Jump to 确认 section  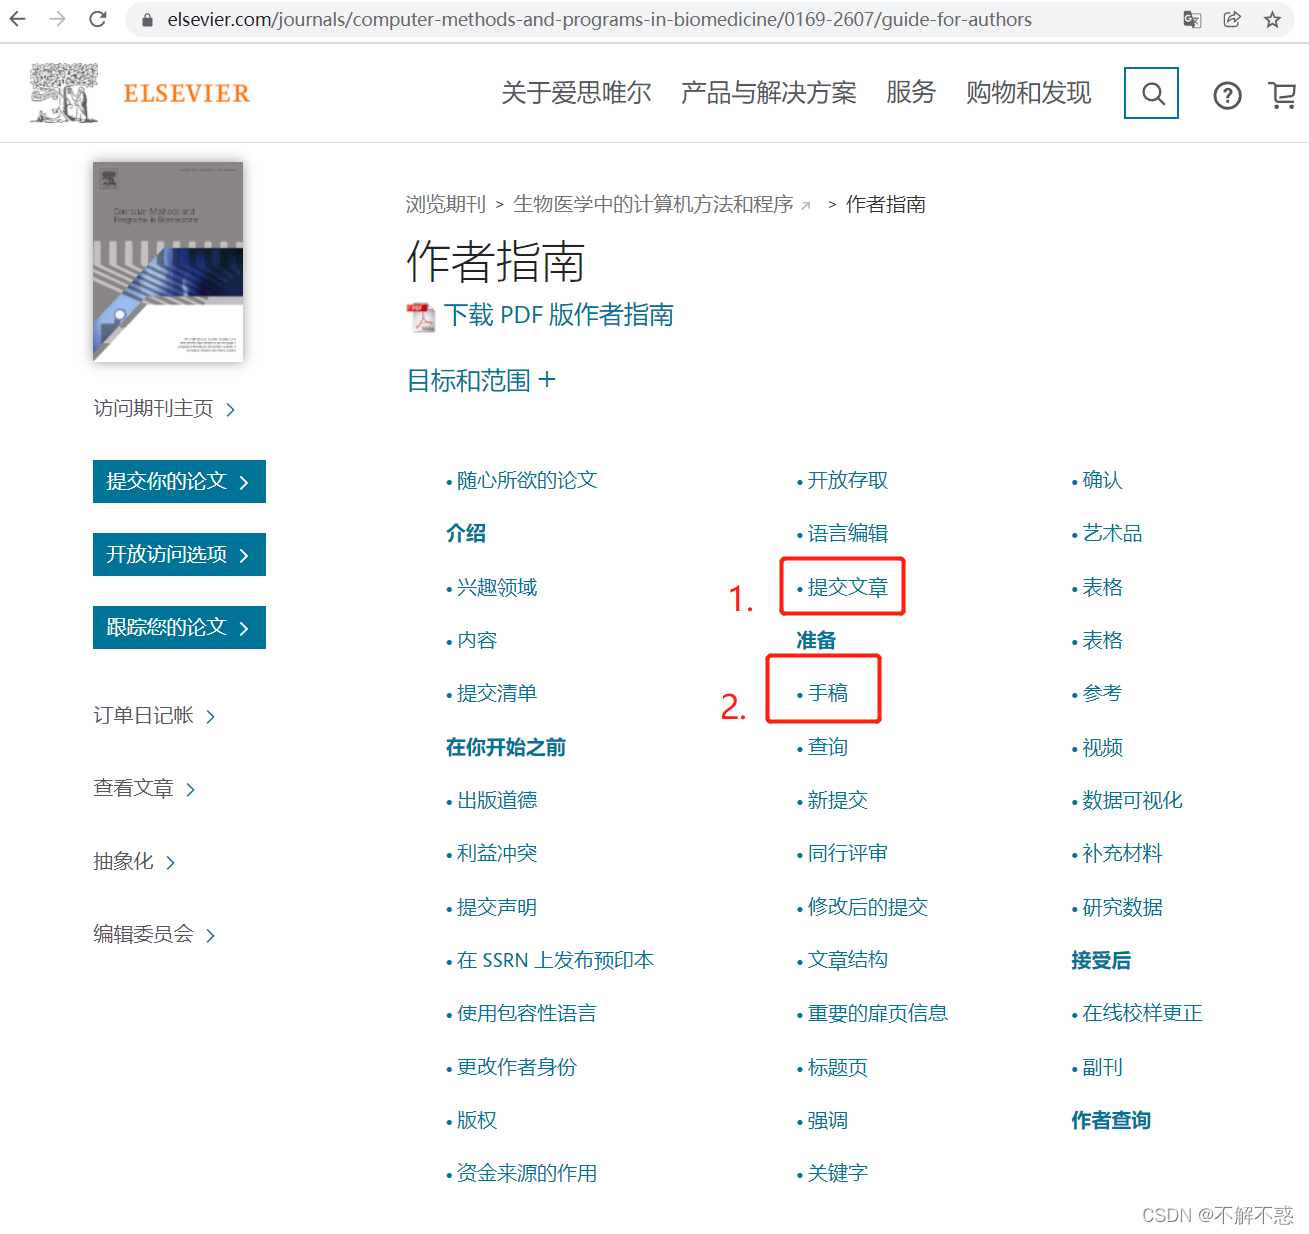tap(1103, 480)
